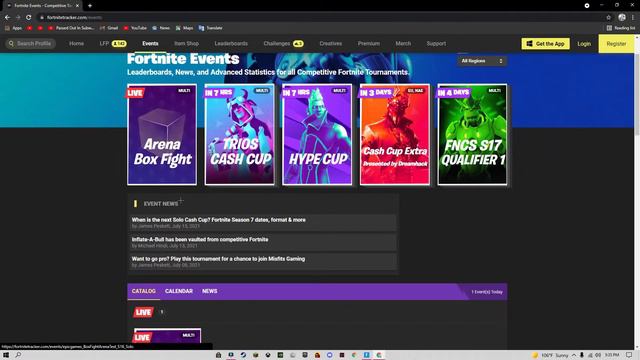Open the Apps bookmark shortcut

click(13, 28)
